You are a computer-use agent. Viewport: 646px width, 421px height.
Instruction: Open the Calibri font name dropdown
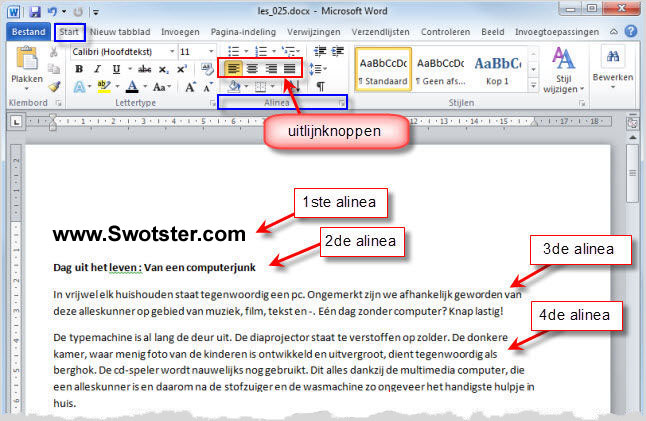[172, 51]
